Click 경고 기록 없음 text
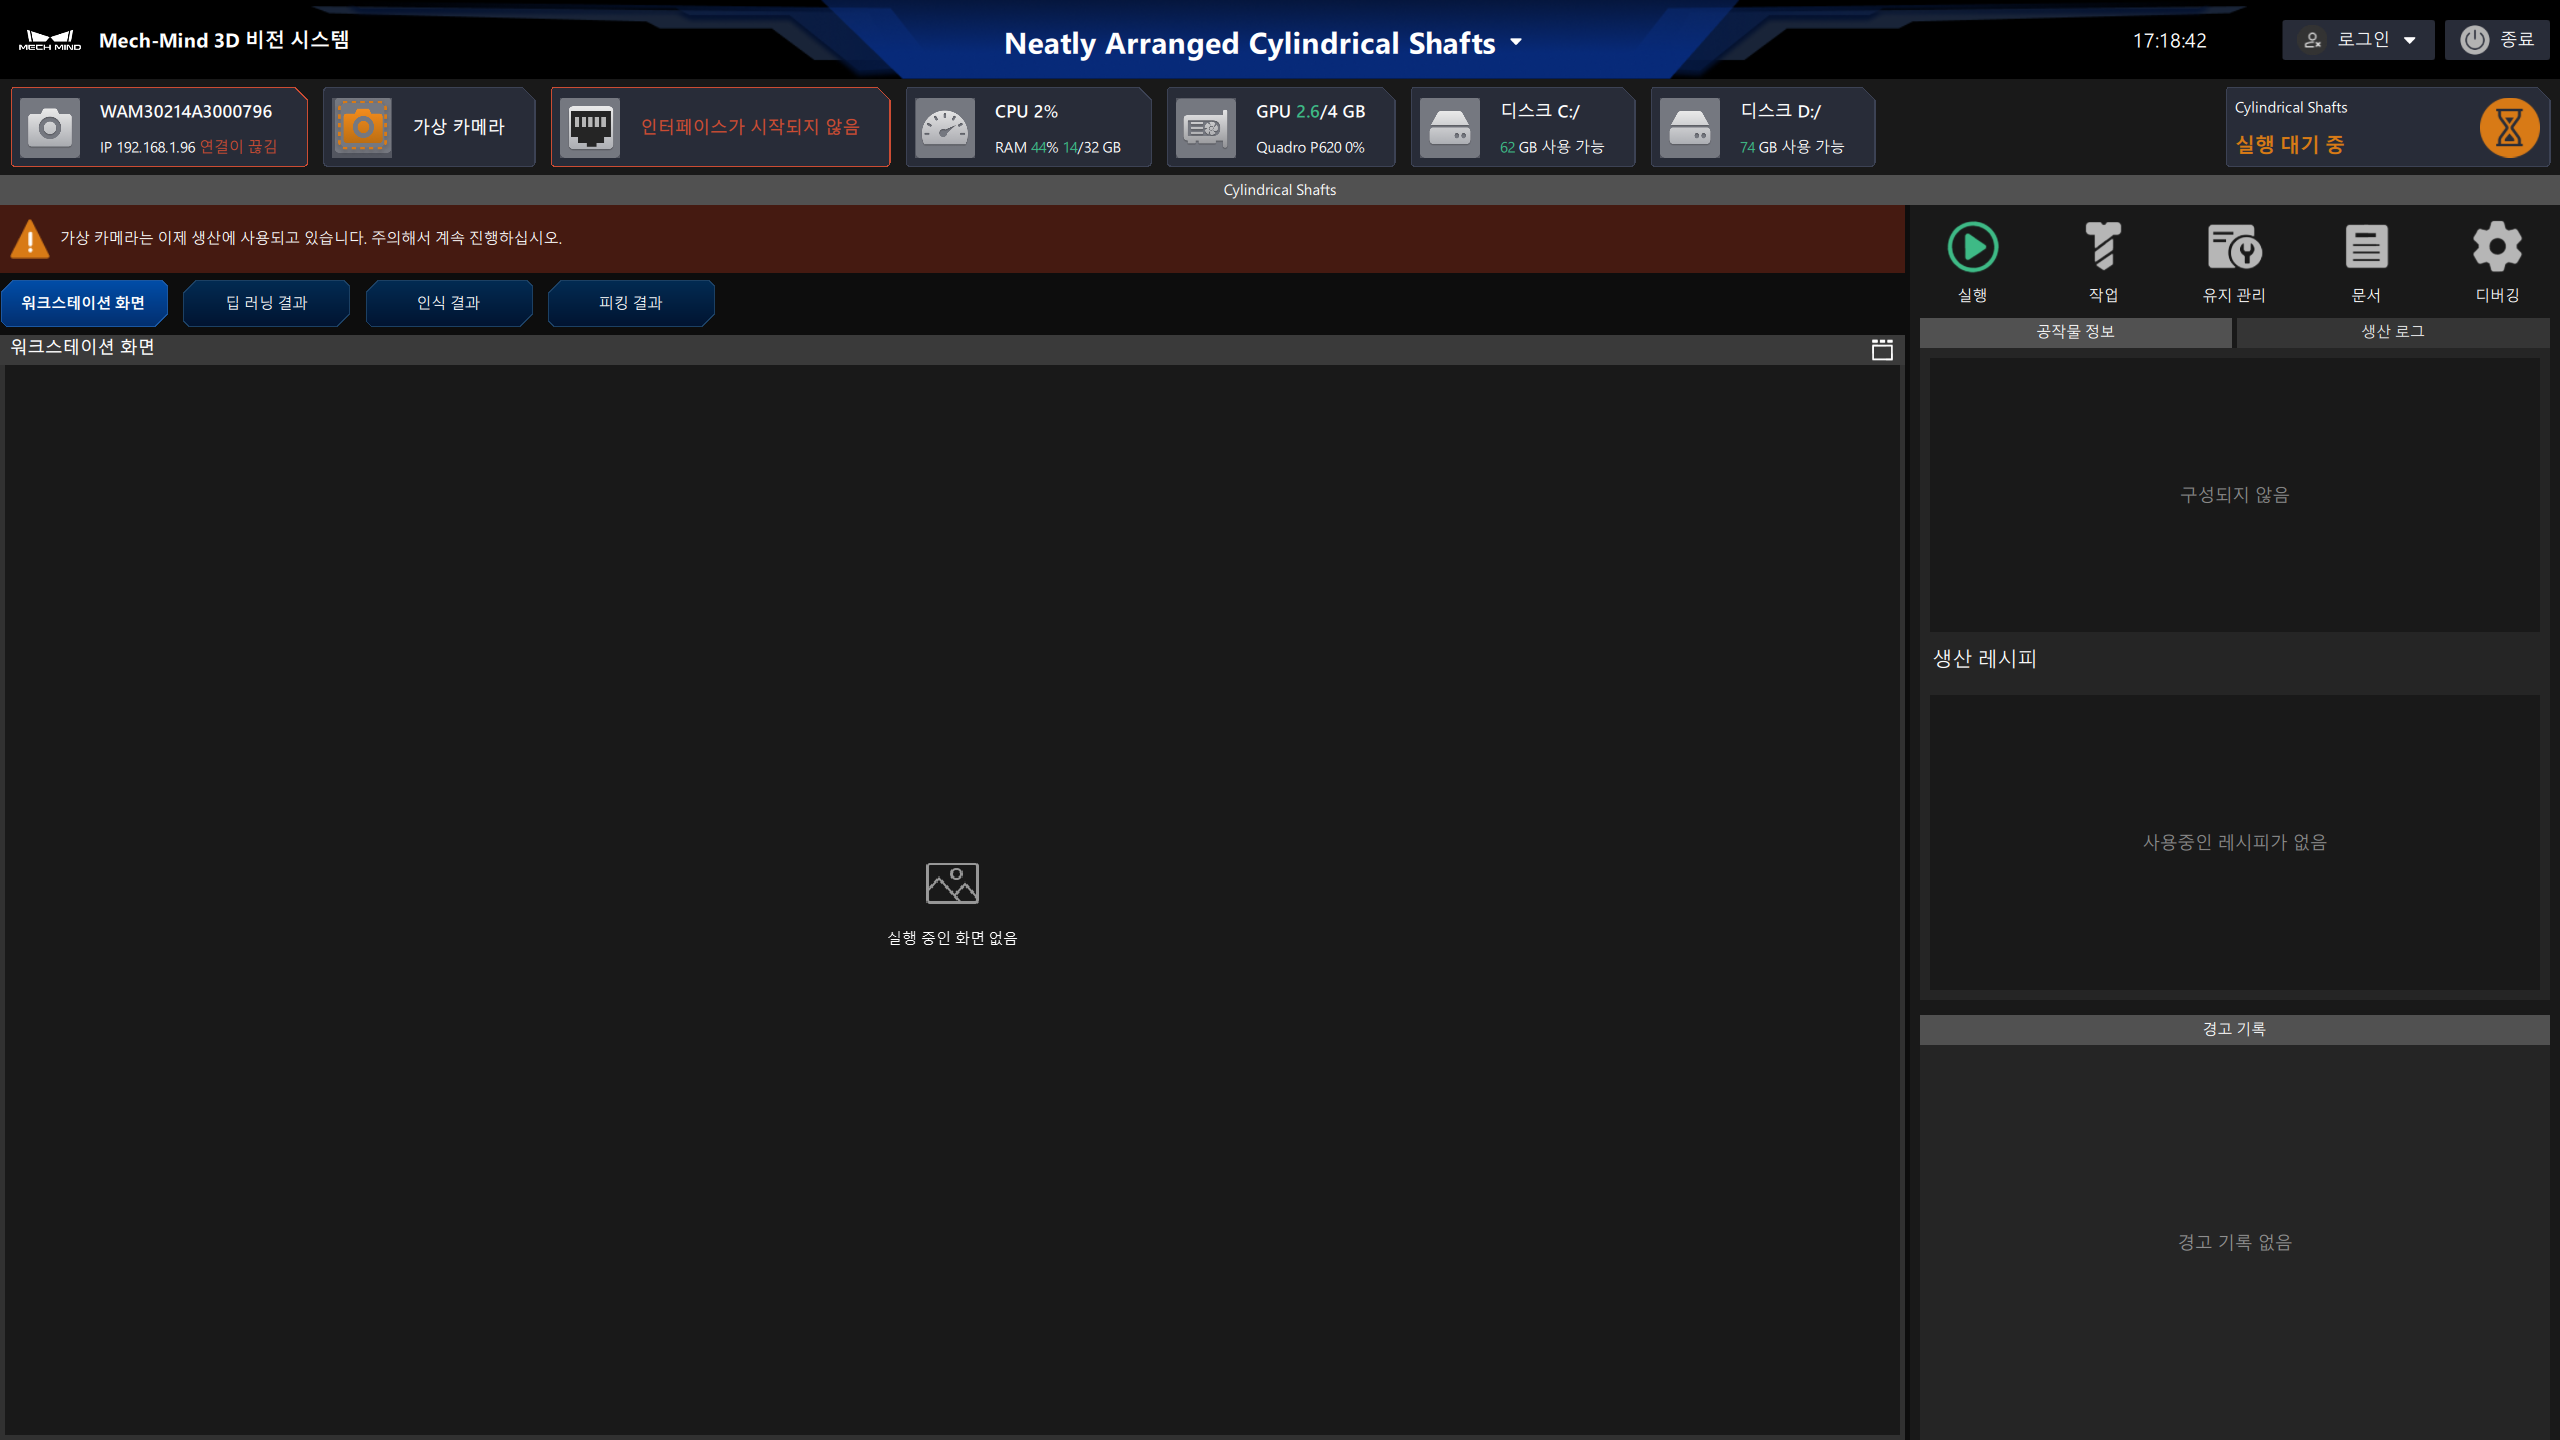 (2234, 1243)
